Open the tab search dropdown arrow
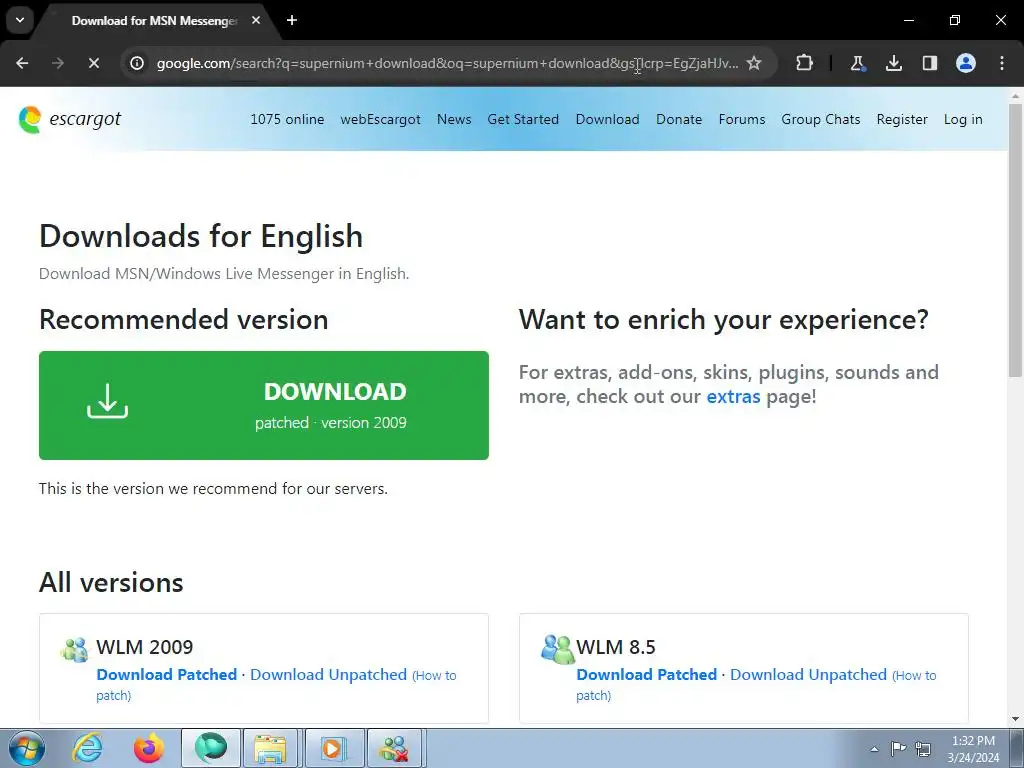This screenshot has height=768, width=1024. pyautogui.click(x=20, y=20)
